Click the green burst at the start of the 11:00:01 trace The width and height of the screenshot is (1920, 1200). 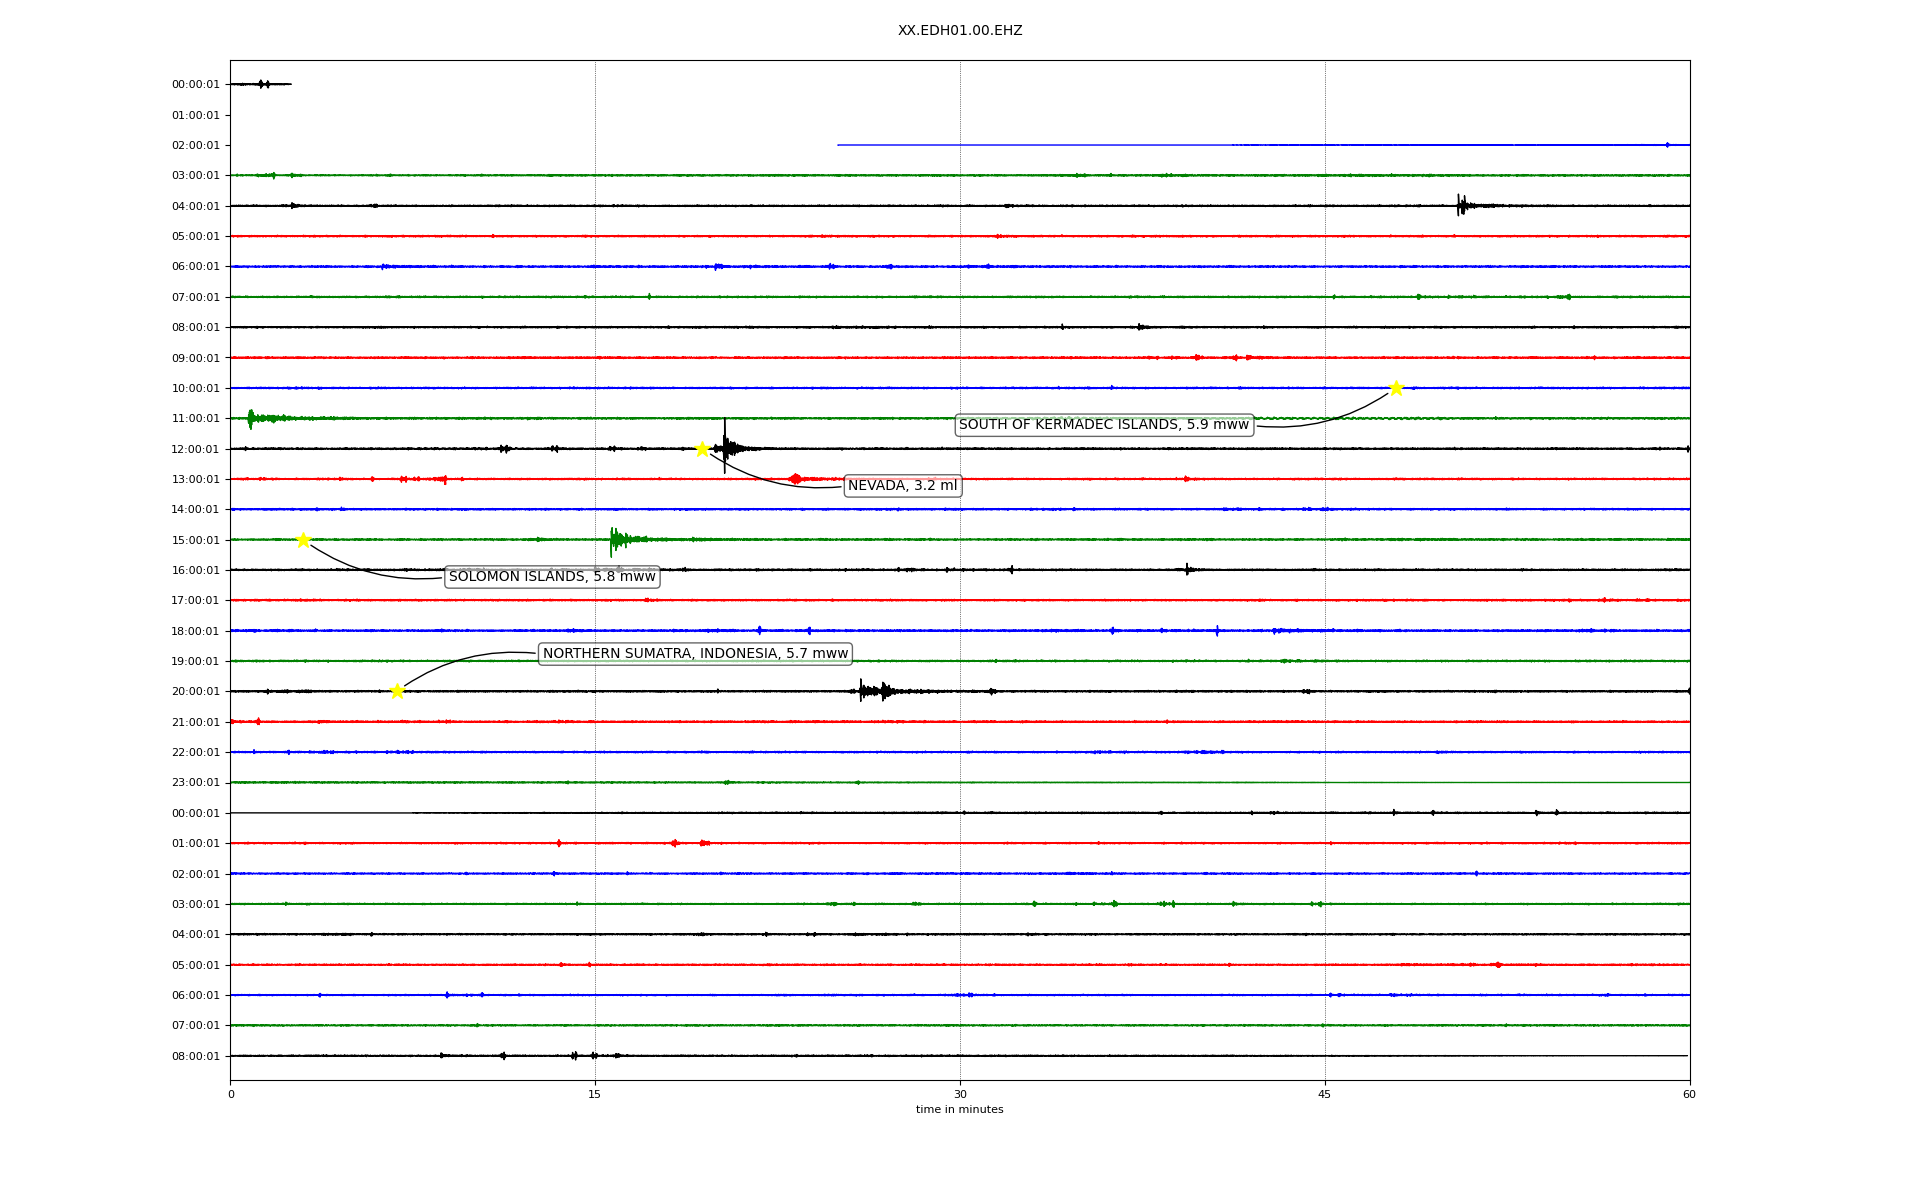point(252,418)
